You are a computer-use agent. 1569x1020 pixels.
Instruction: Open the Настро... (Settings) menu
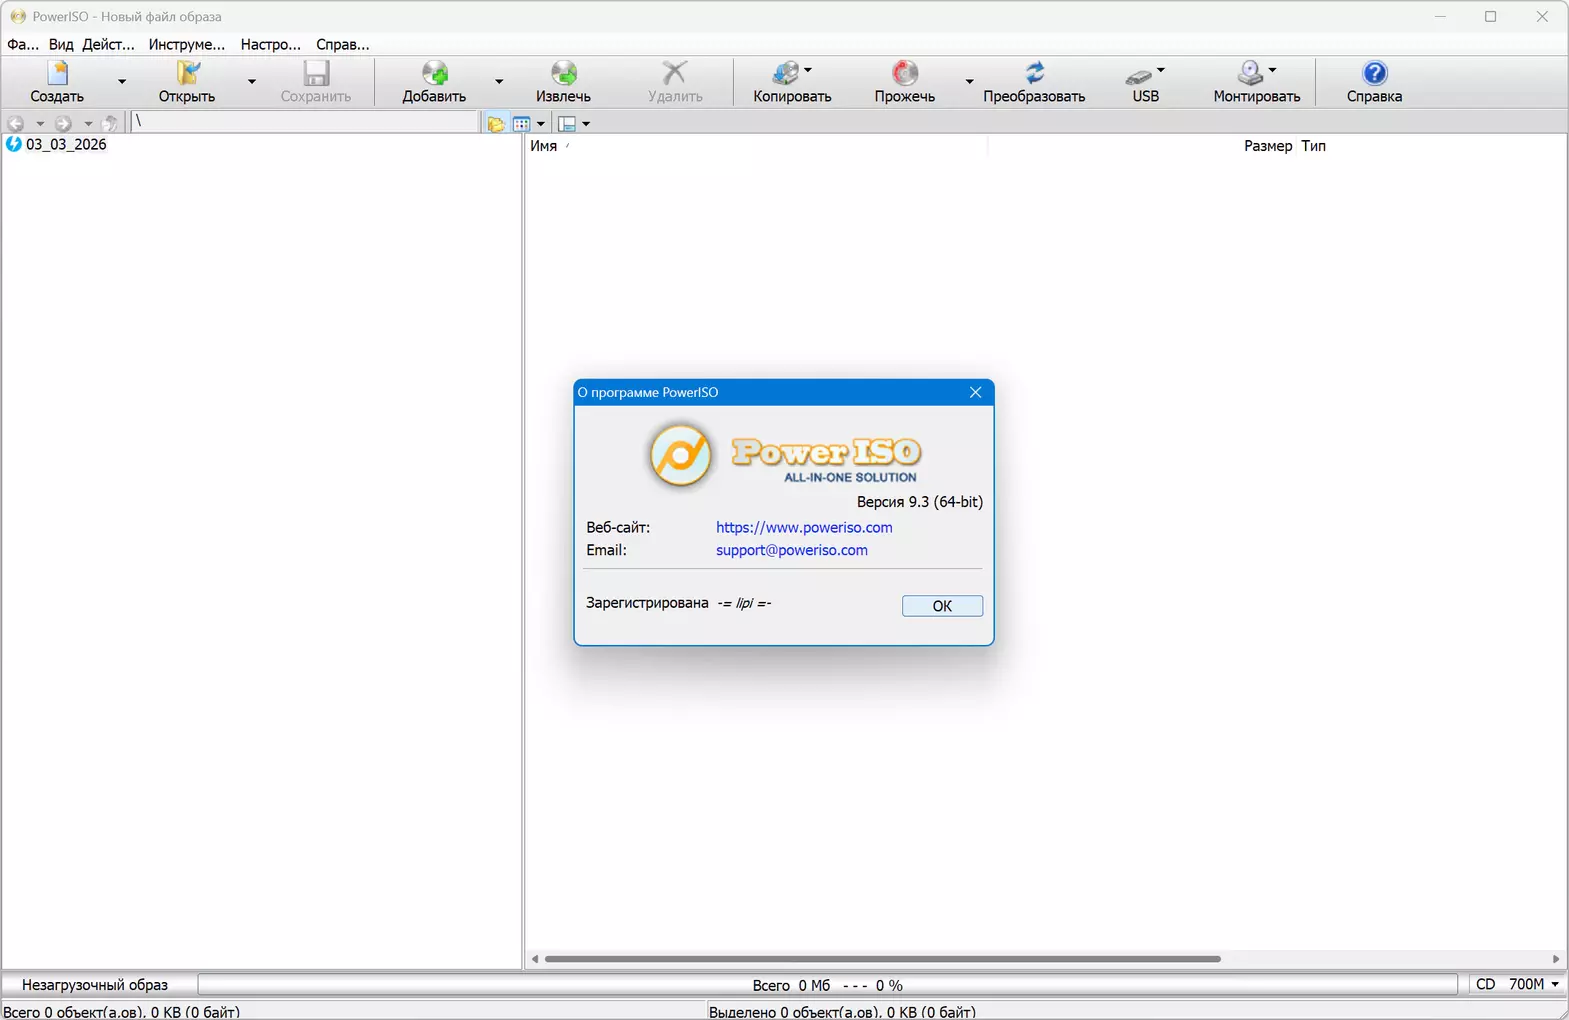pyautogui.click(x=271, y=44)
